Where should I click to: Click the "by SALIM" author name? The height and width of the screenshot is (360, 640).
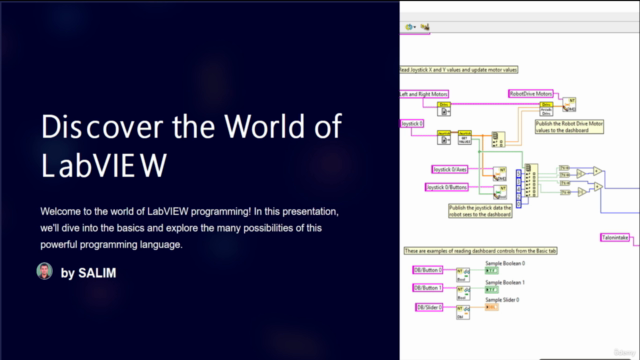coord(88,273)
